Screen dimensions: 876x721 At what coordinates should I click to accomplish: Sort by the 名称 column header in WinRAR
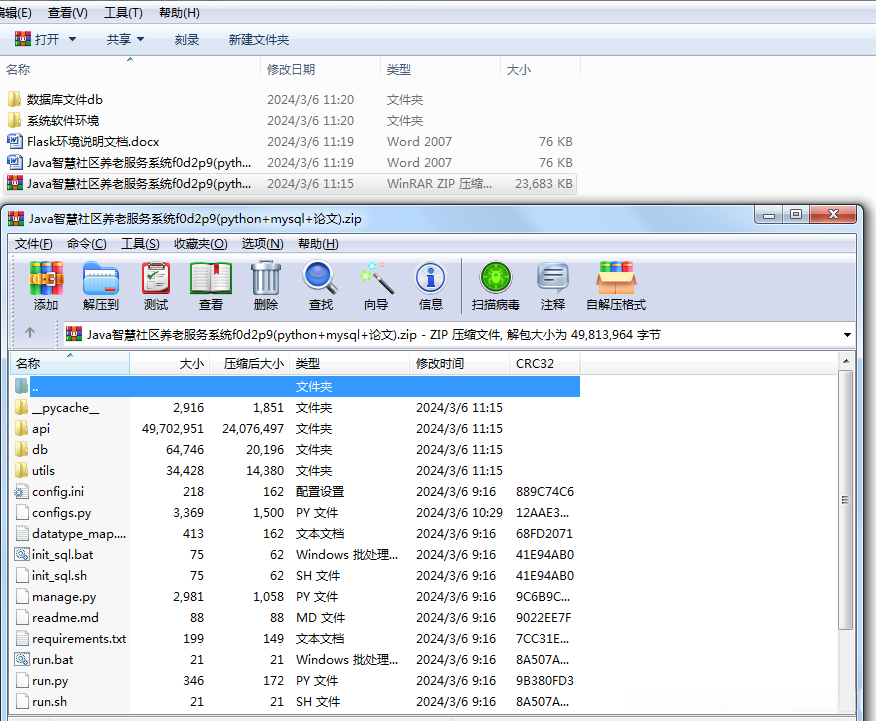70,364
